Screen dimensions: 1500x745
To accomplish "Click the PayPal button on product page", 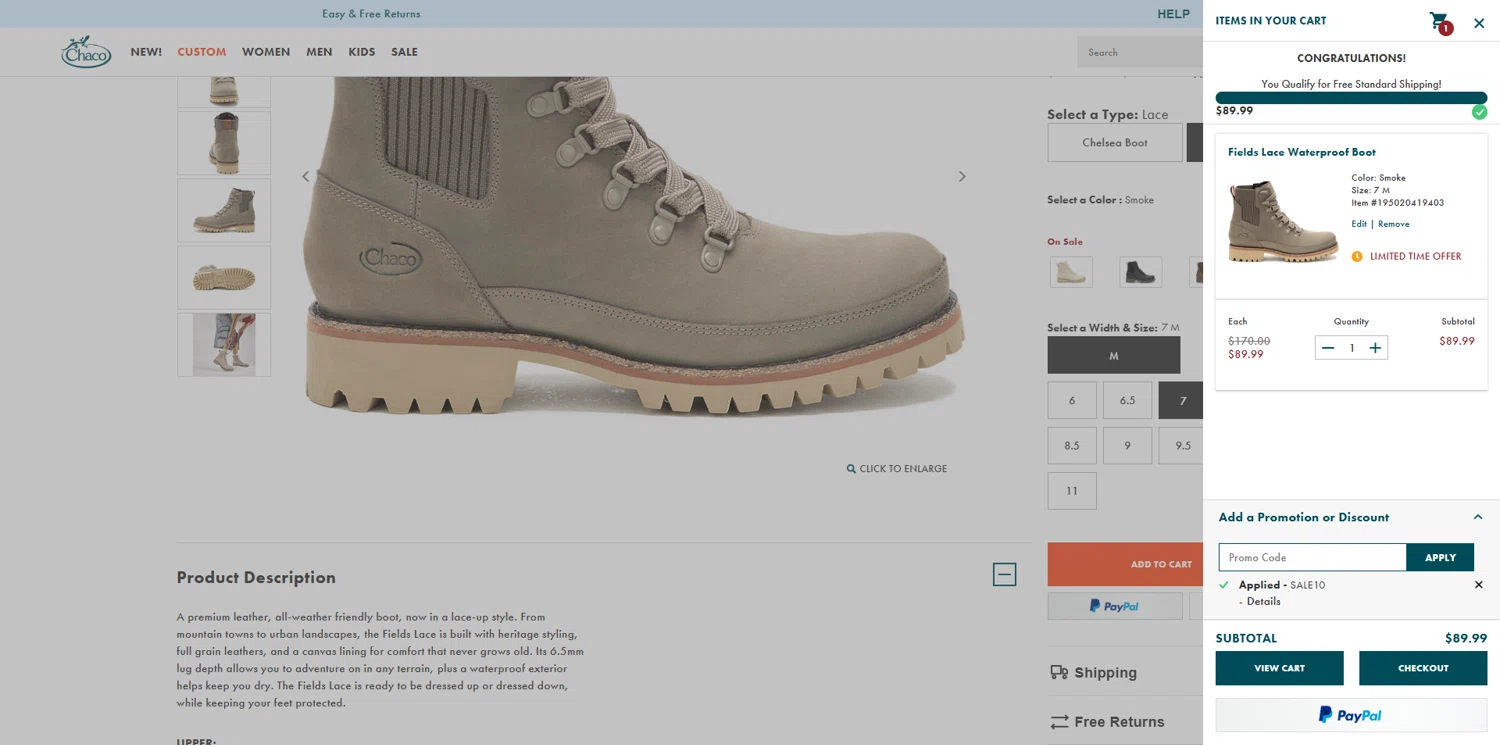I will tap(1114, 606).
